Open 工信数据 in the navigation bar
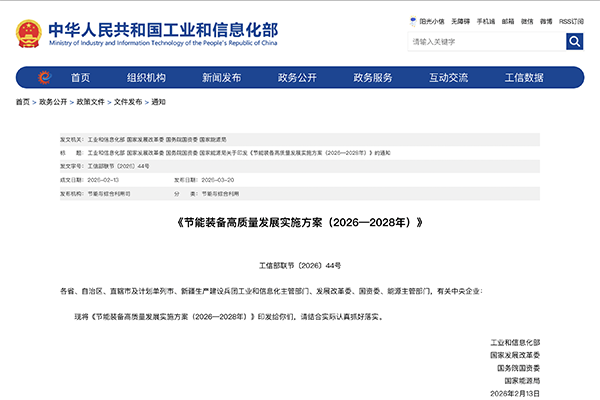The height and width of the screenshot is (400, 600). pyautogui.click(x=524, y=77)
